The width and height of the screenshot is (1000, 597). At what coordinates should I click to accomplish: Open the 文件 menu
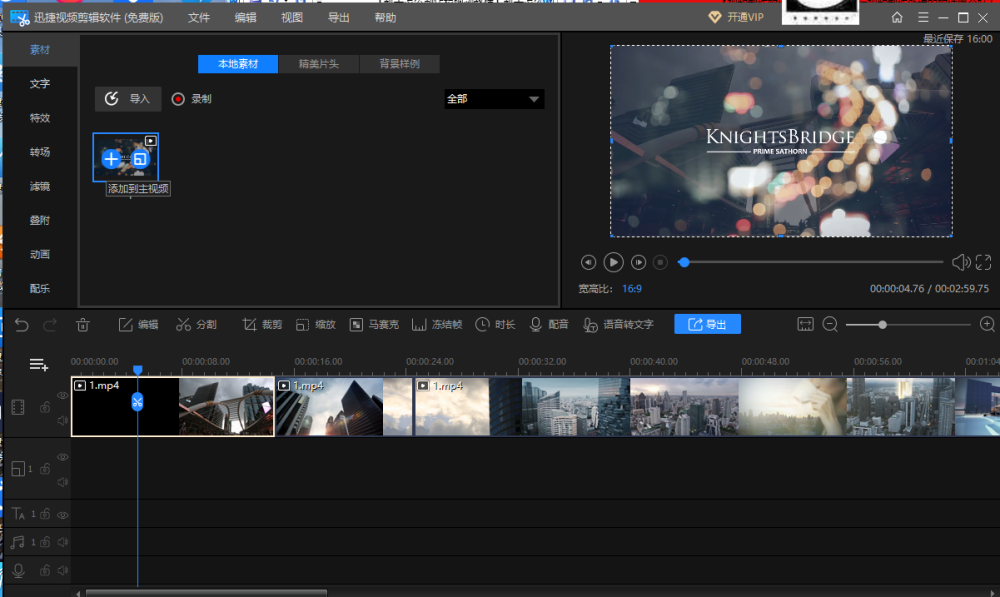tap(199, 18)
